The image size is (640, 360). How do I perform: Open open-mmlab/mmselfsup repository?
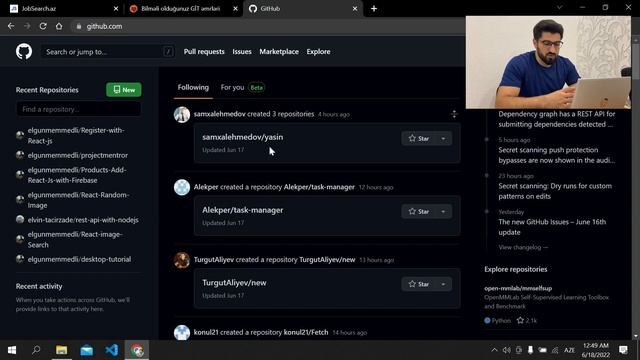tap(518, 288)
